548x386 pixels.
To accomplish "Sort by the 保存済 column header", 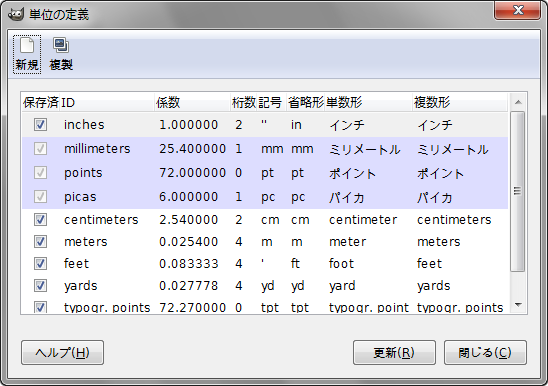I will [x=41, y=102].
